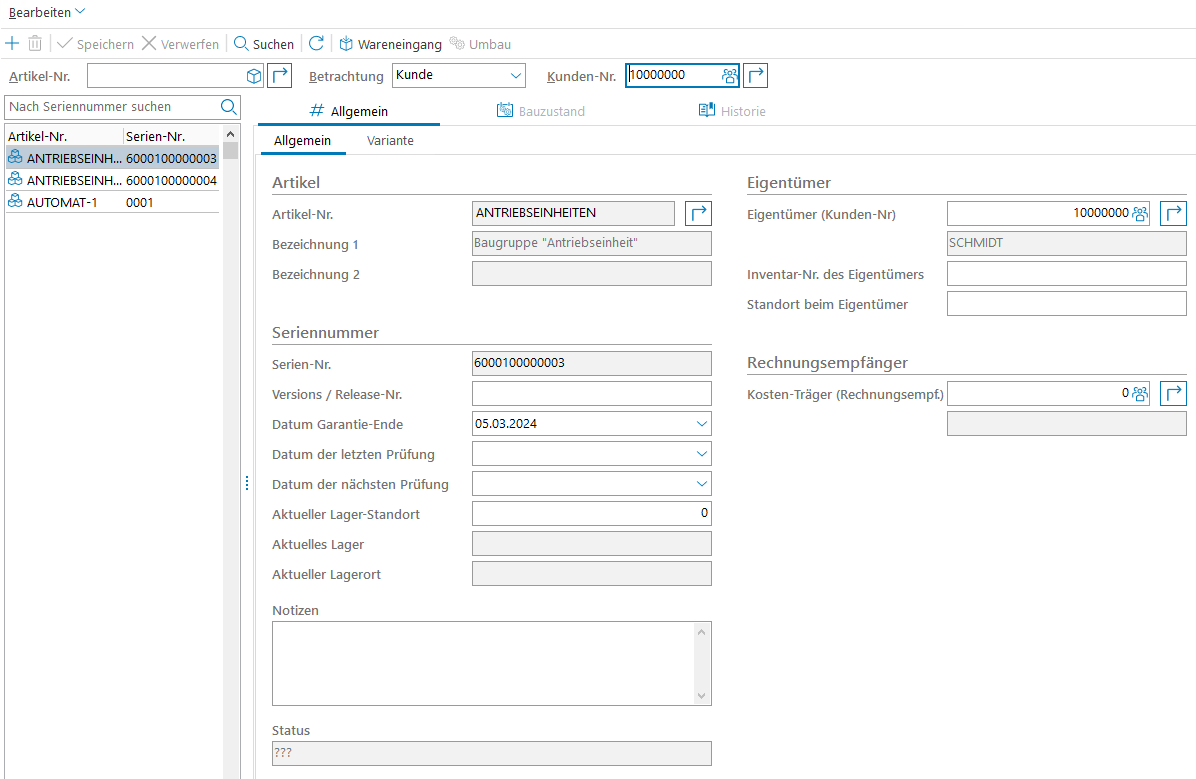Switch to the Variante sub-tab
Image resolution: width=1196 pixels, height=779 pixels.
[x=390, y=141]
